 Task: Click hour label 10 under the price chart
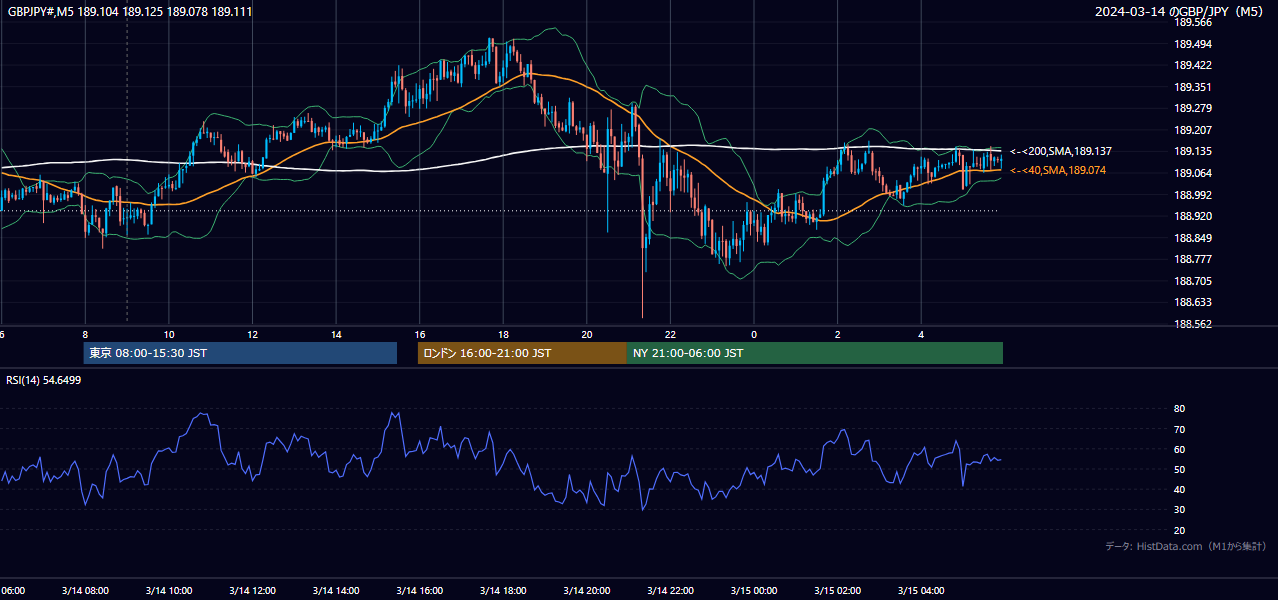pos(169,334)
